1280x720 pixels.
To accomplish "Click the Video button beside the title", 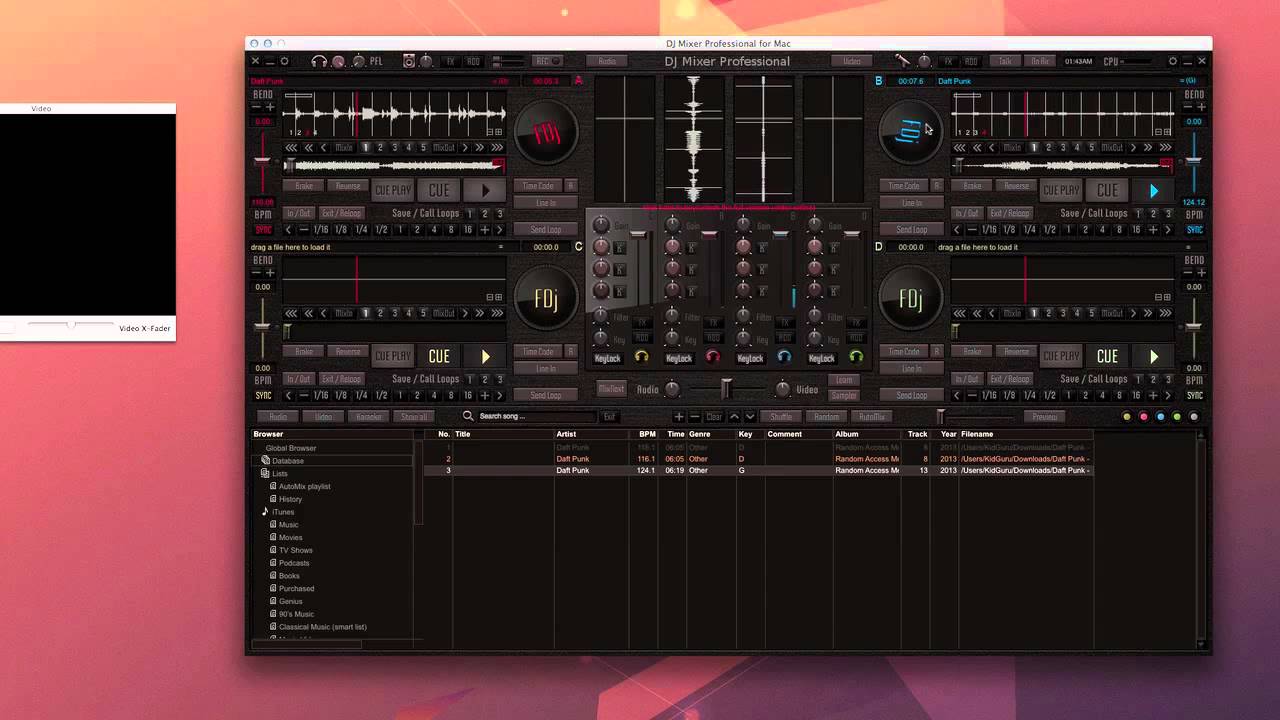I will (x=852, y=61).
